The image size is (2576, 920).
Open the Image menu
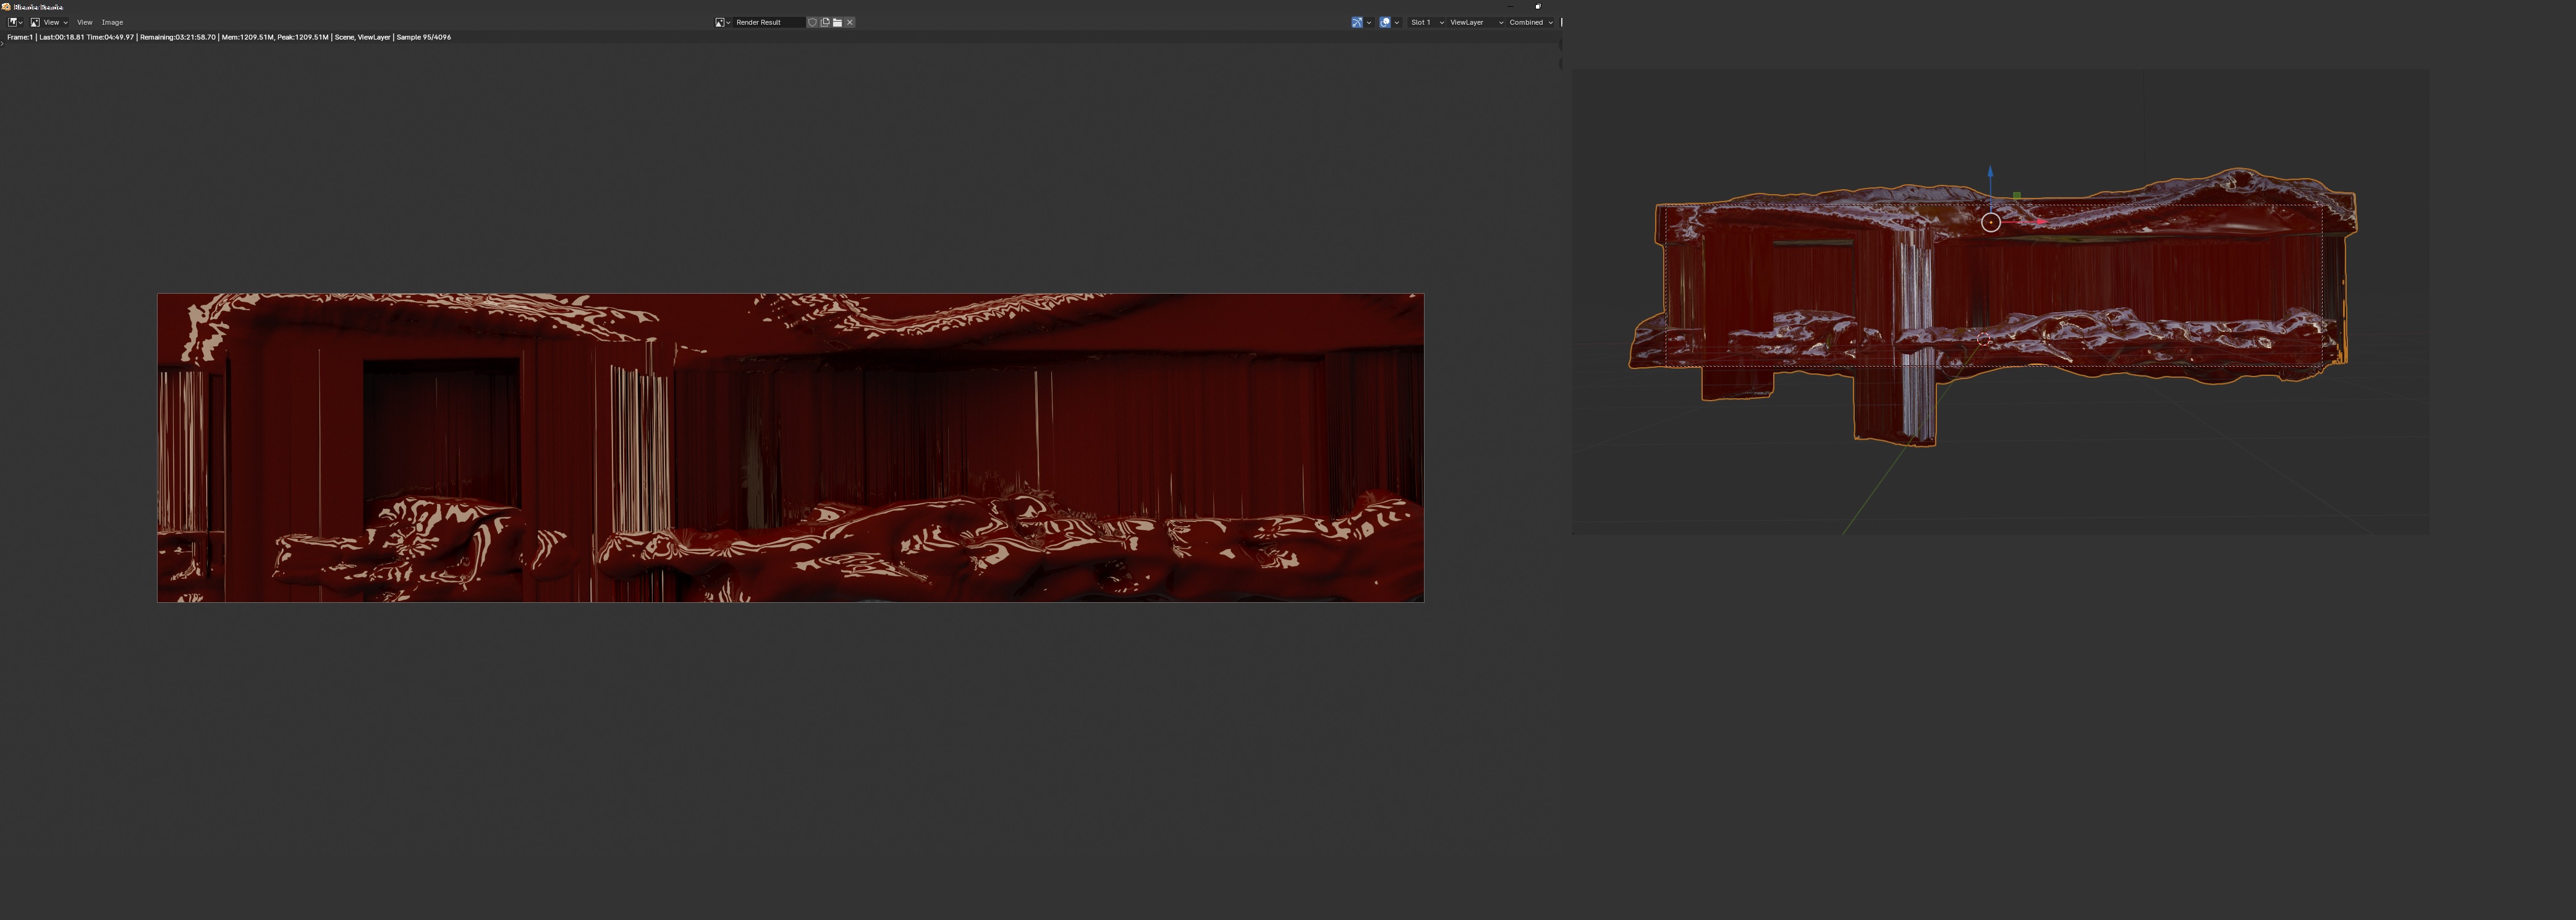coord(112,22)
